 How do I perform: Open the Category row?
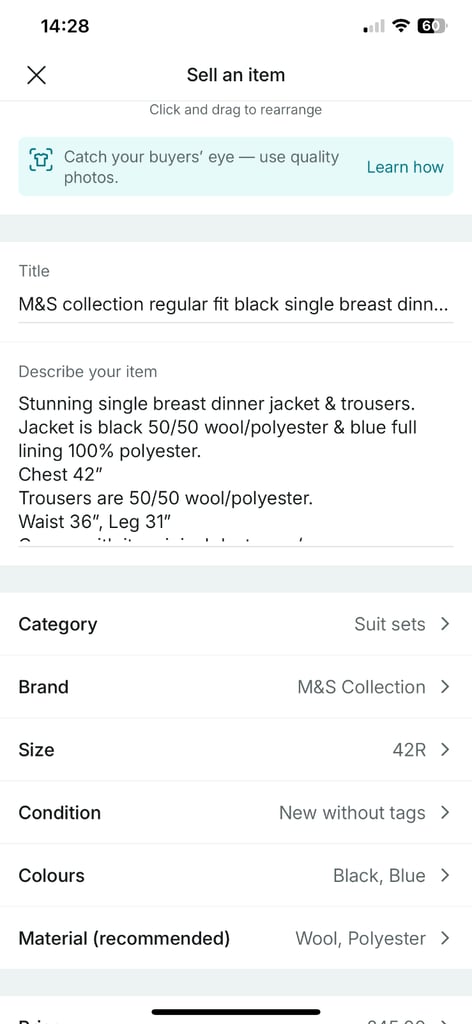236,624
